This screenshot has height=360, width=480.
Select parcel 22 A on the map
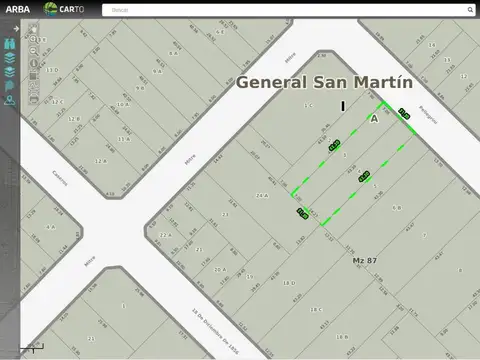coord(166,235)
